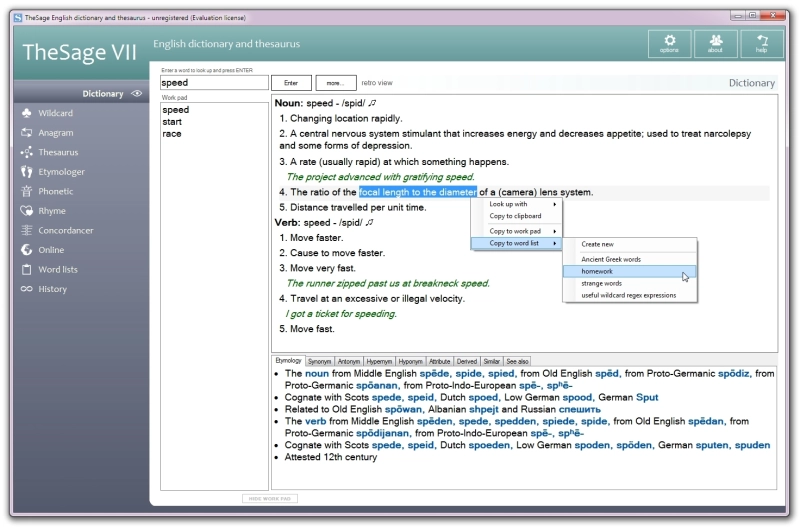Expand the 'Copy to word list' submenu arrow

[x=555, y=243]
